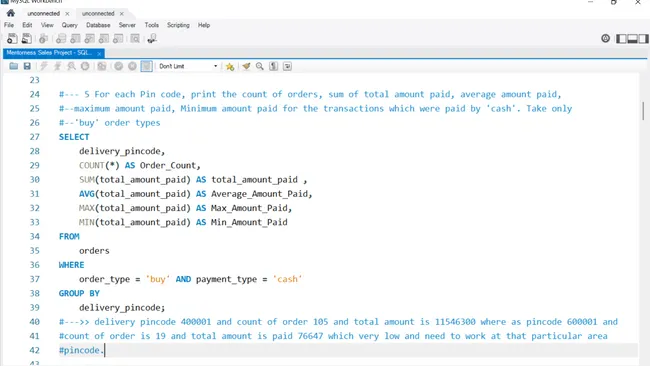Screen dimensions: 650x366
Task: Expand the Don't Limit rows dropdown
Action: (x=188, y=66)
